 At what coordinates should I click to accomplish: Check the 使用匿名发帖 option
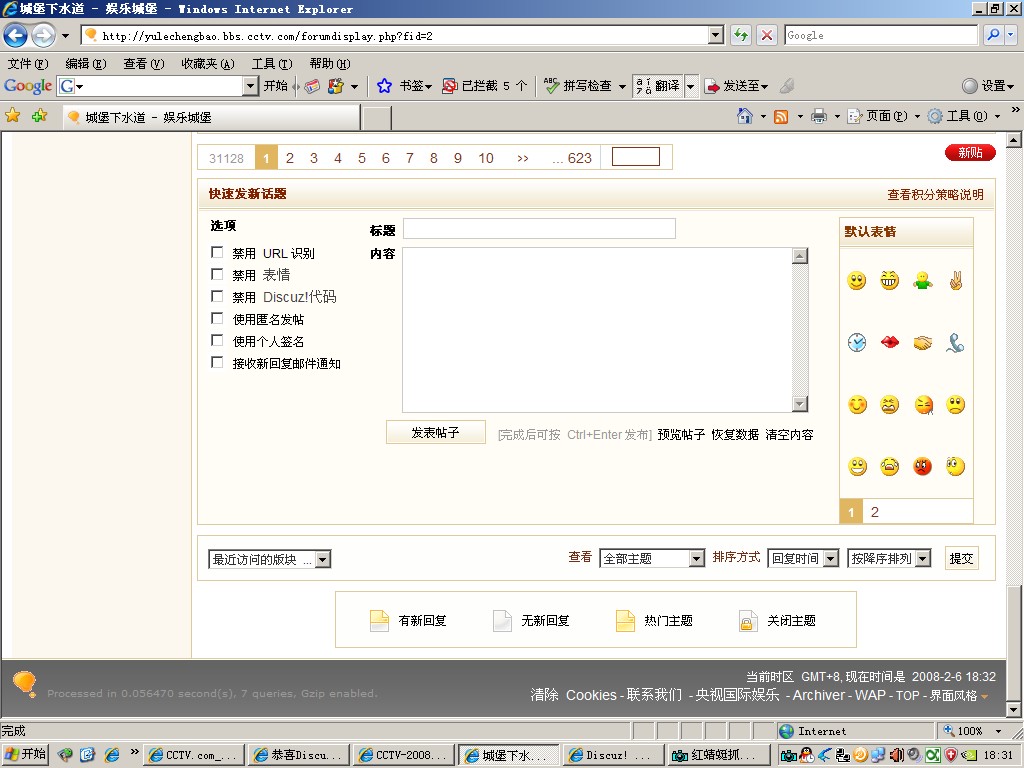(217, 318)
